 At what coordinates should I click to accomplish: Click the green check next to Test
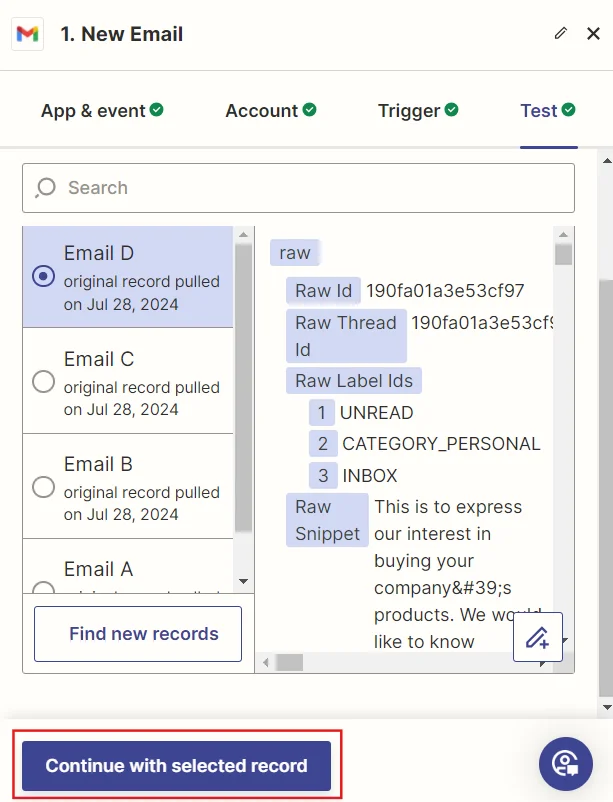(x=568, y=109)
